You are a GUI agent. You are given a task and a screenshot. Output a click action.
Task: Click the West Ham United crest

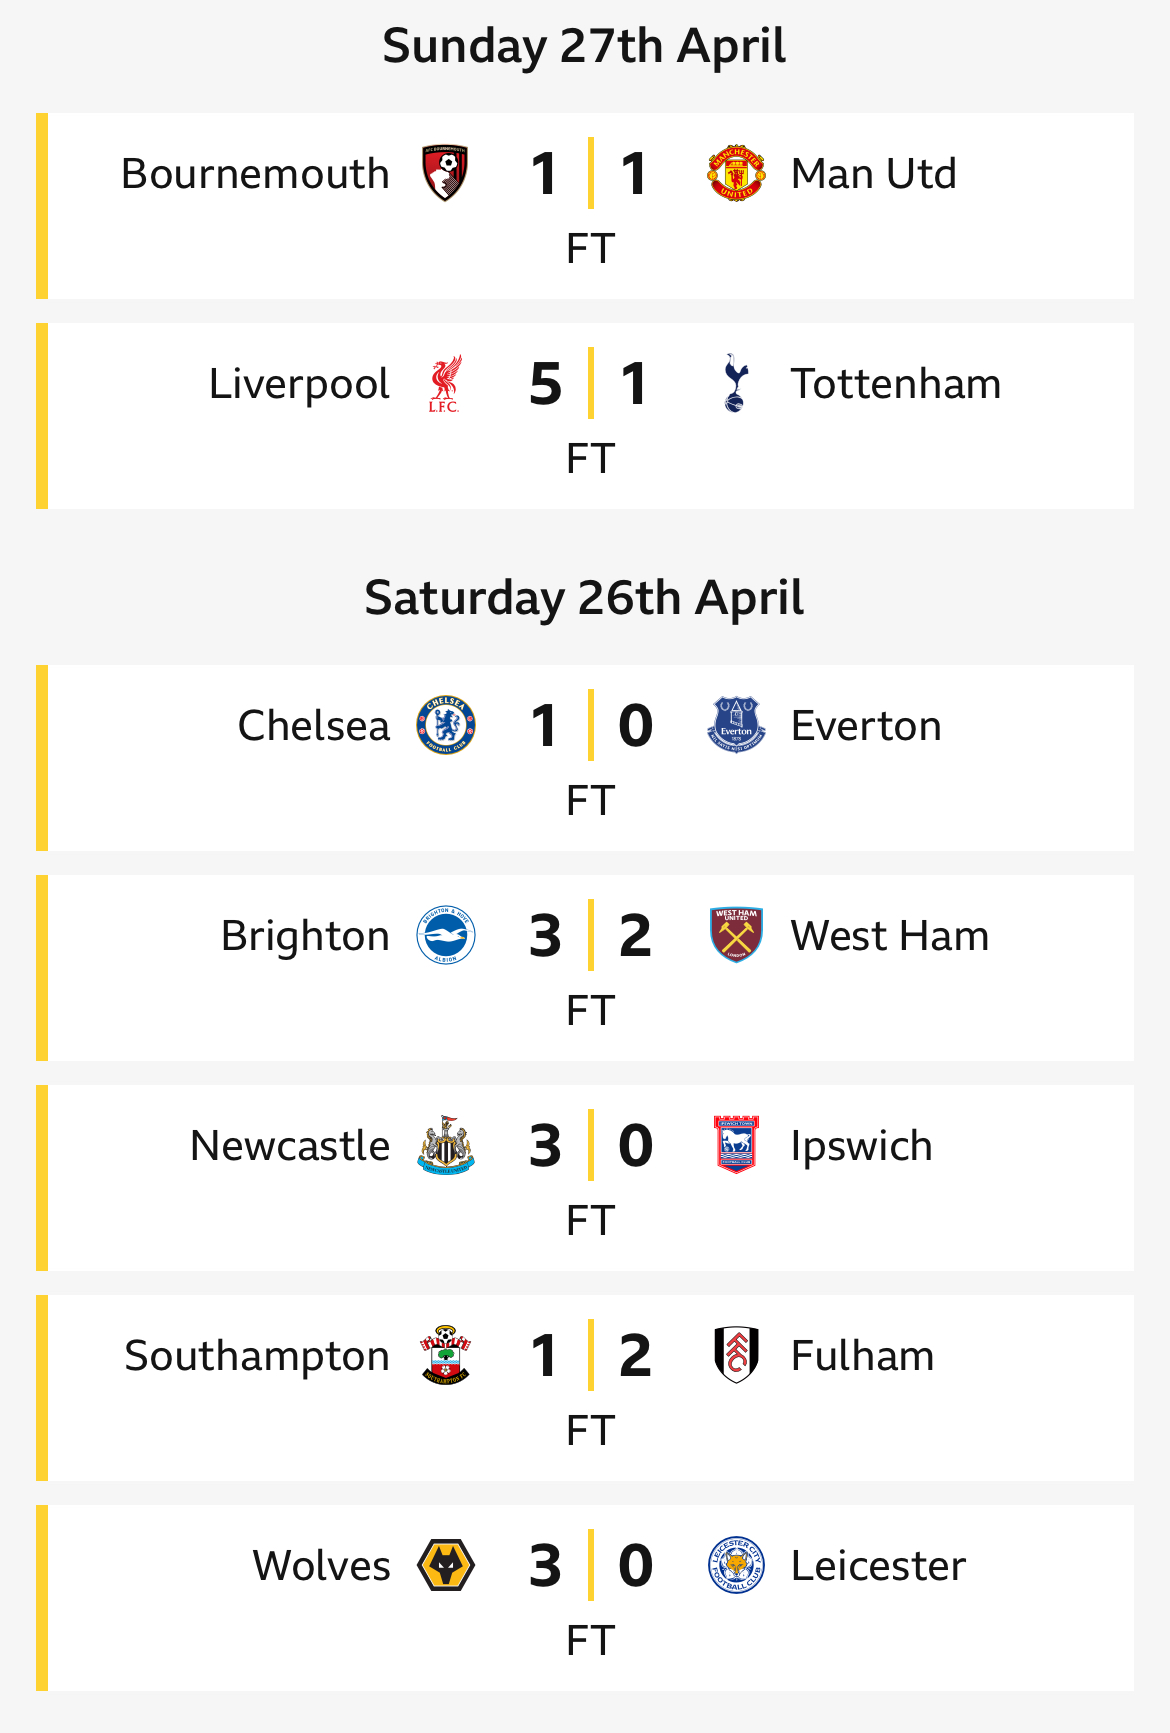pyautogui.click(x=736, y=936)
